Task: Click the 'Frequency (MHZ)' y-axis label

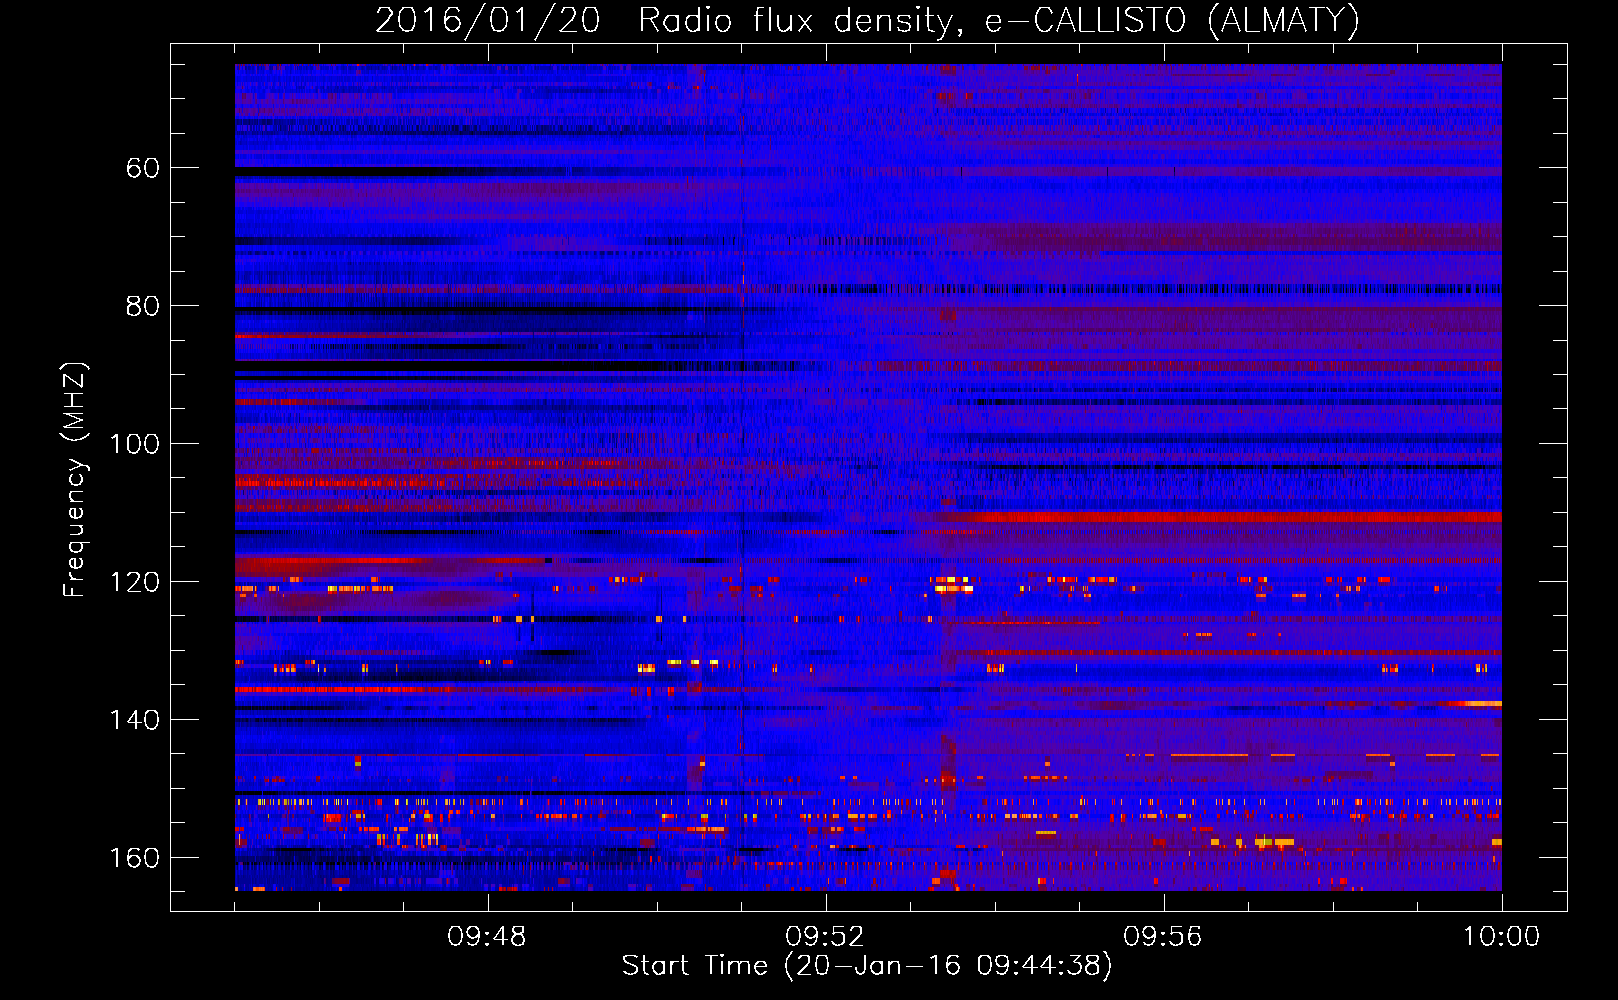Action: (x=75, y=480)
